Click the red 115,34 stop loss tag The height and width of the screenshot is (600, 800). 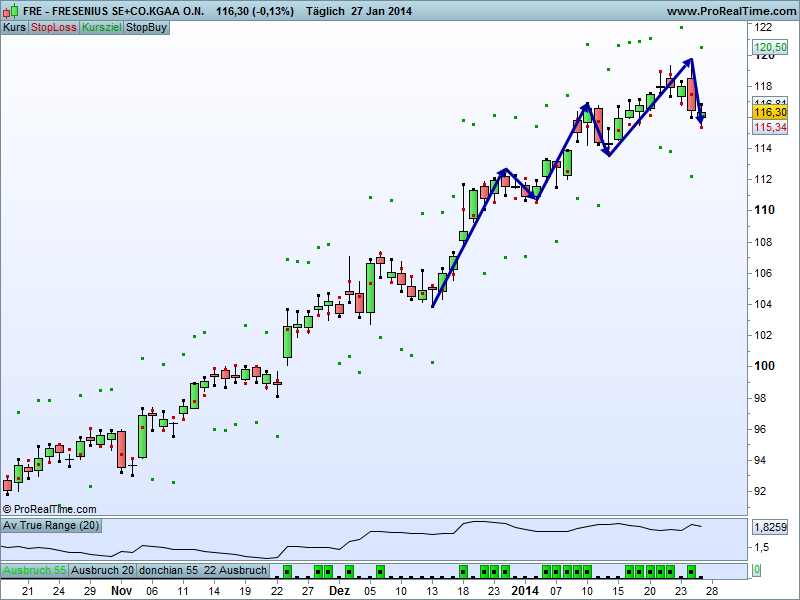(770, 127)
